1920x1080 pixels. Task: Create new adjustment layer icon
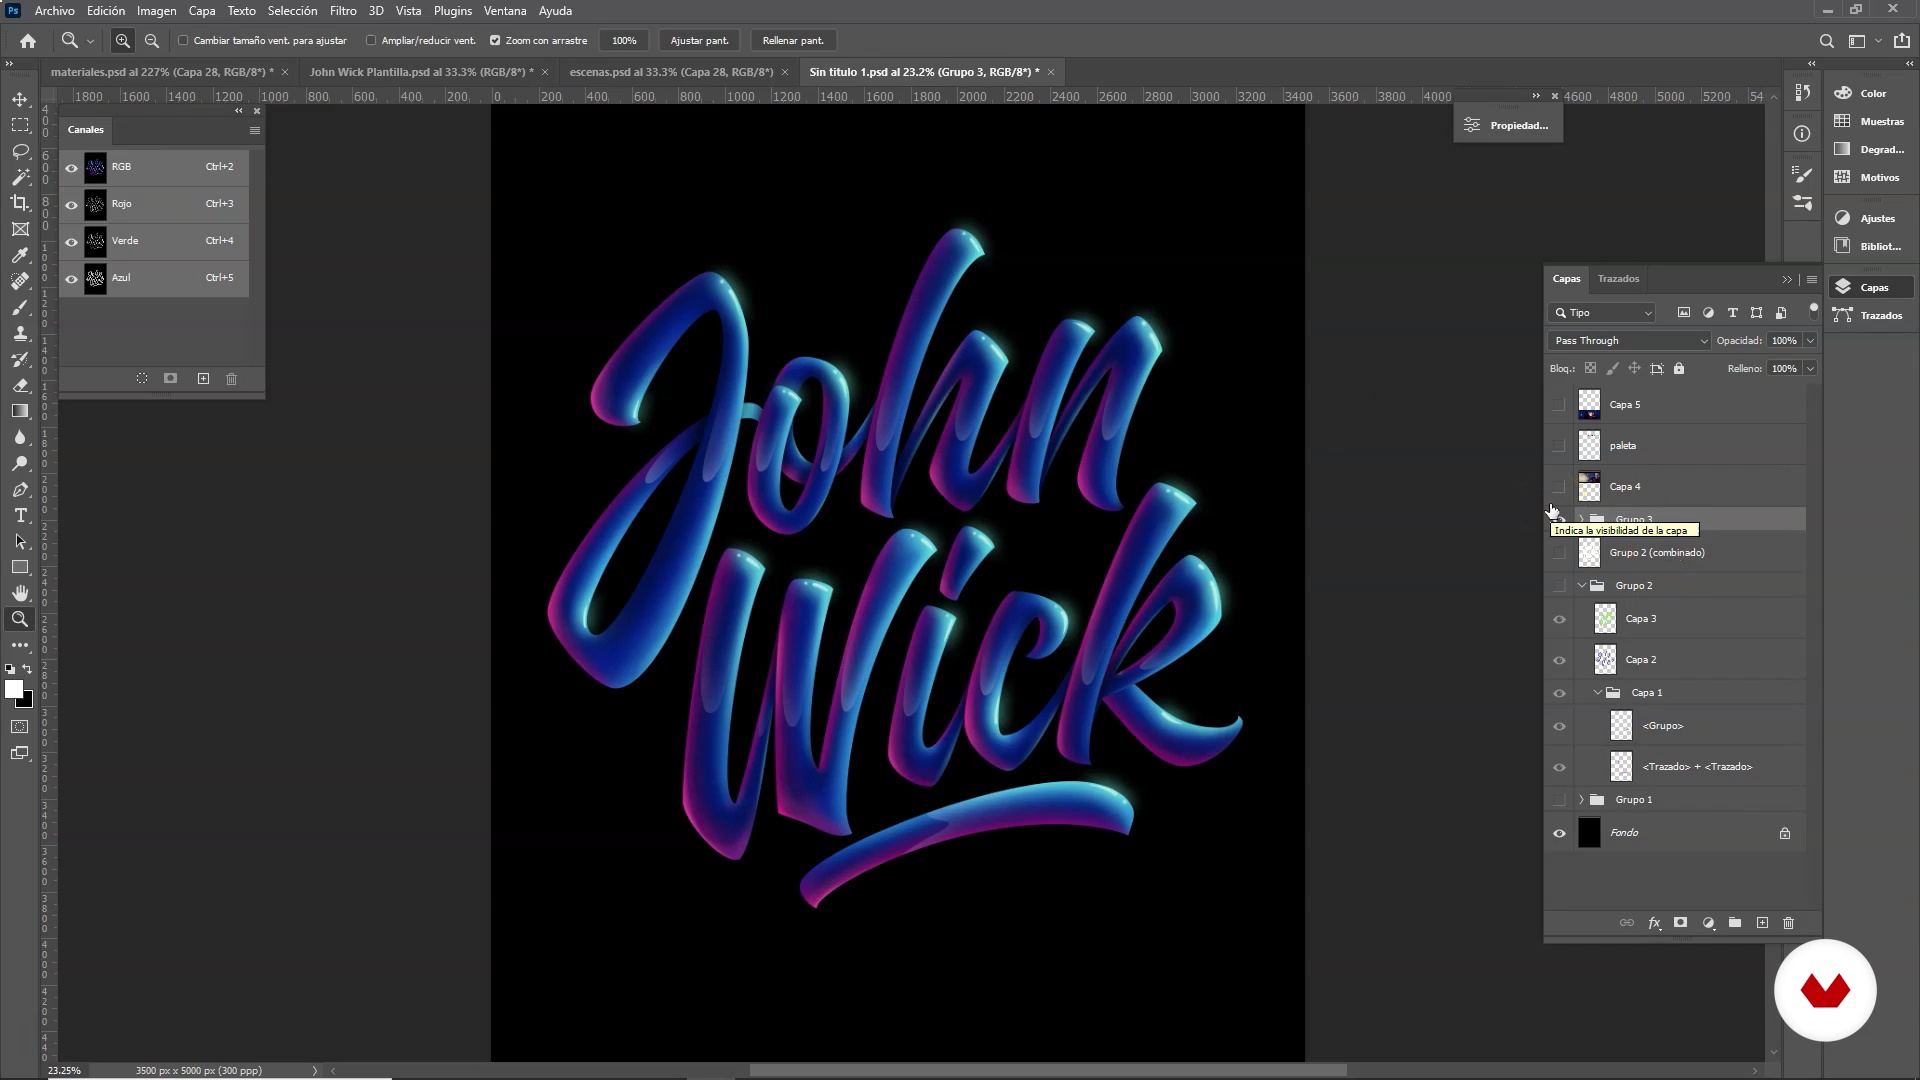[1708, 923]
